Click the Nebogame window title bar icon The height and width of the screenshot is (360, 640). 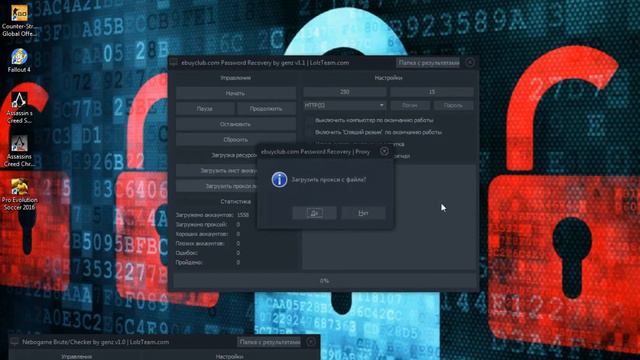tap(15, 342)
